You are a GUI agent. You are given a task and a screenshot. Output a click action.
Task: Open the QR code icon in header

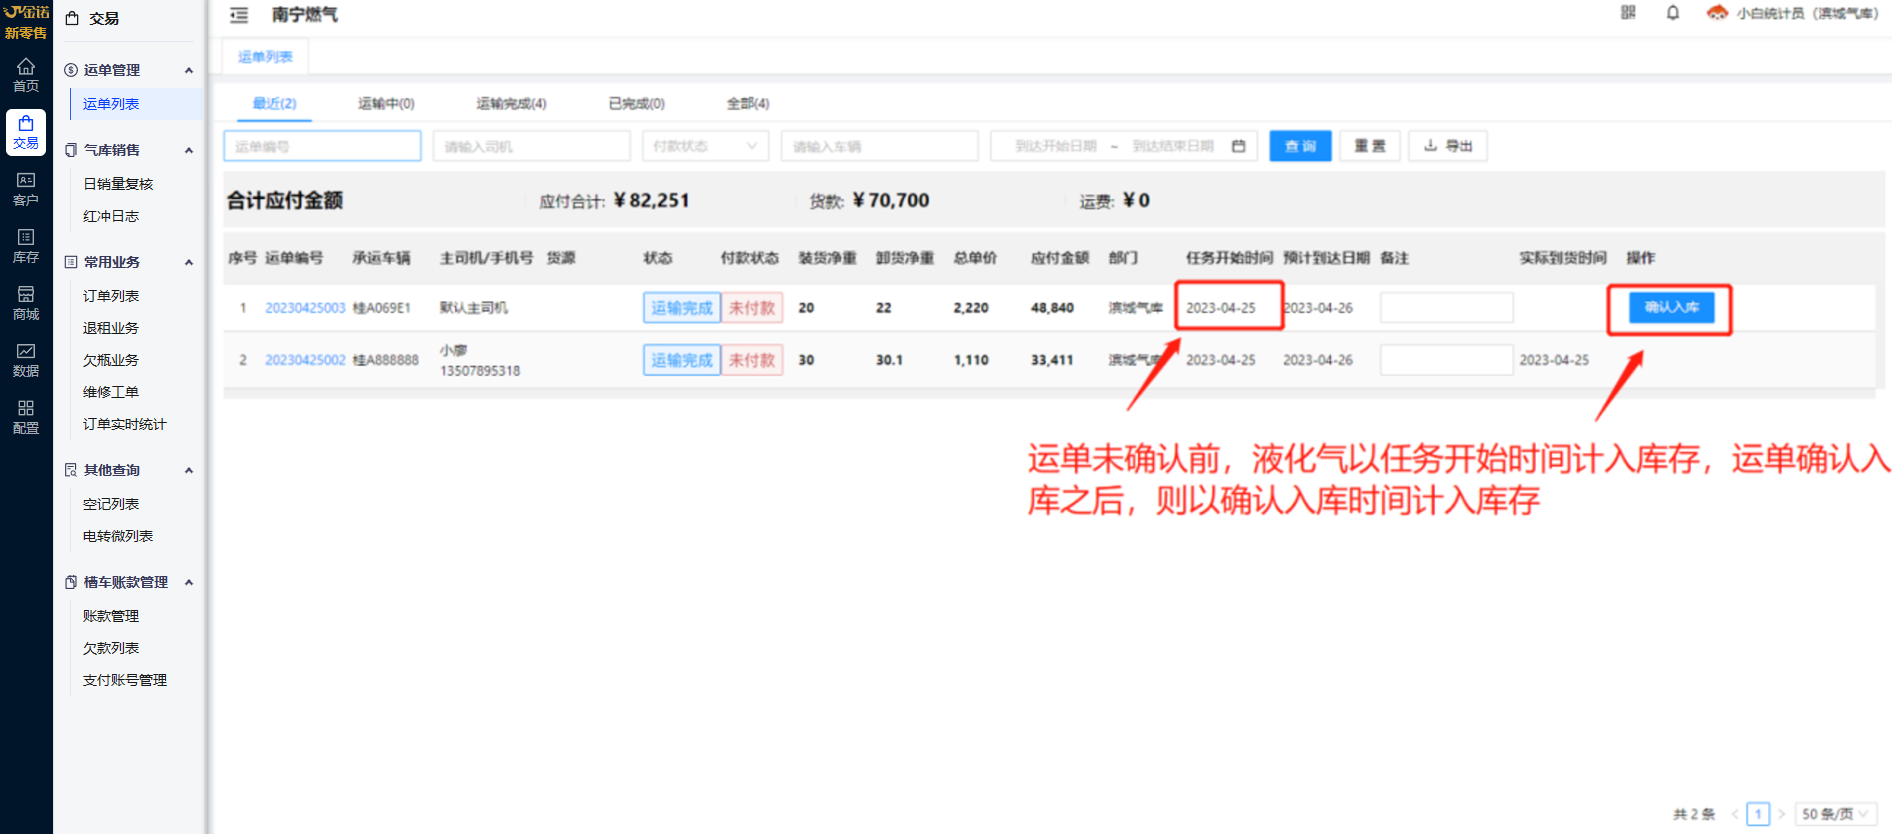coord(1628,13)
